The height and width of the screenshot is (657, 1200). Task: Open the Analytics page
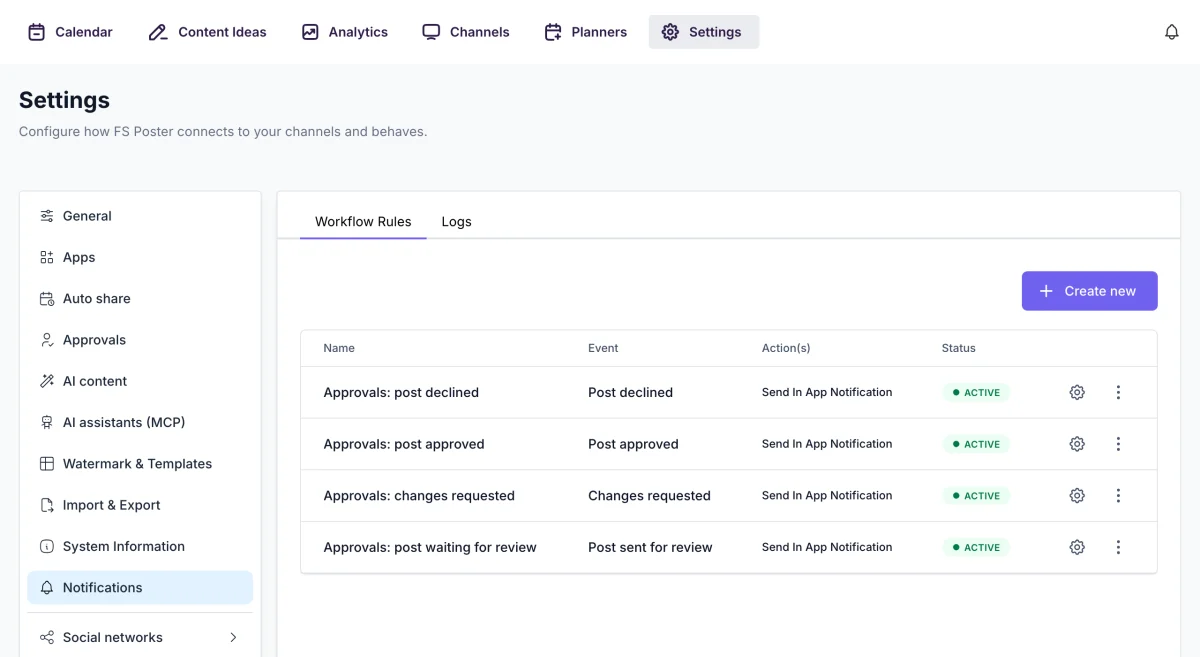(344, 32)
